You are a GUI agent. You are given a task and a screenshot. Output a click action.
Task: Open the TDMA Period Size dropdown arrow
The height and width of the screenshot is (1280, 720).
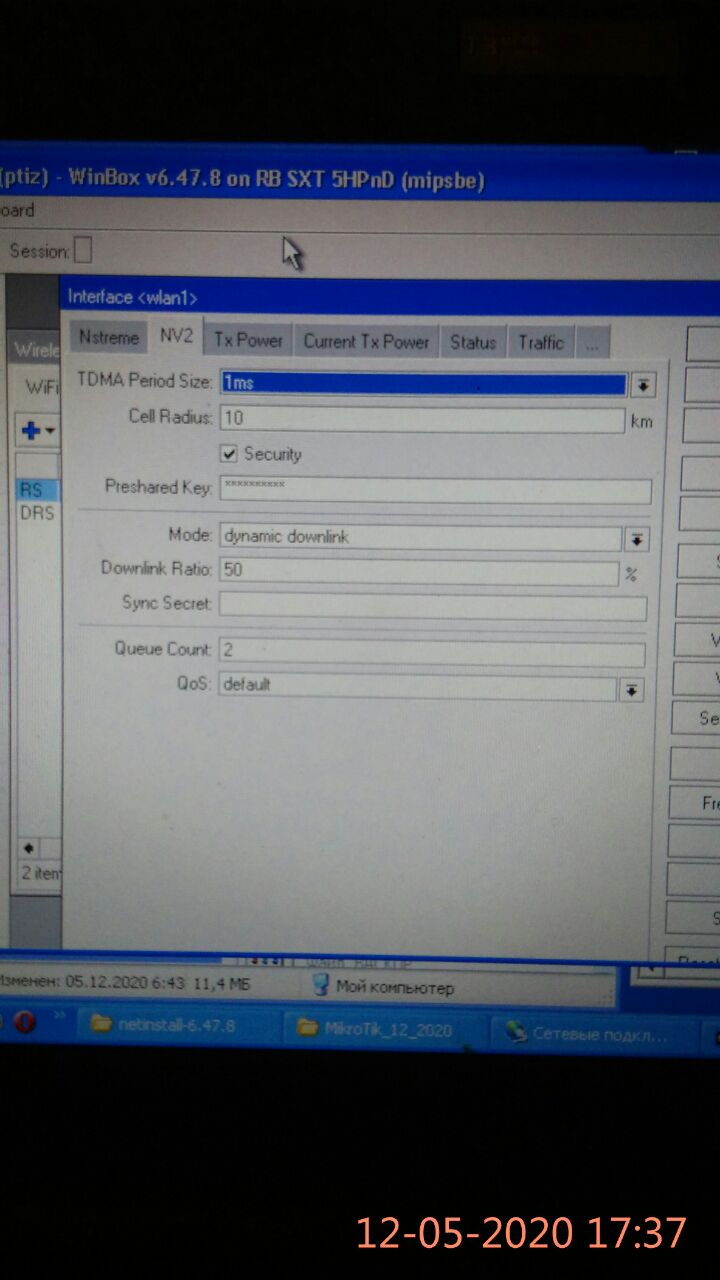643,385
